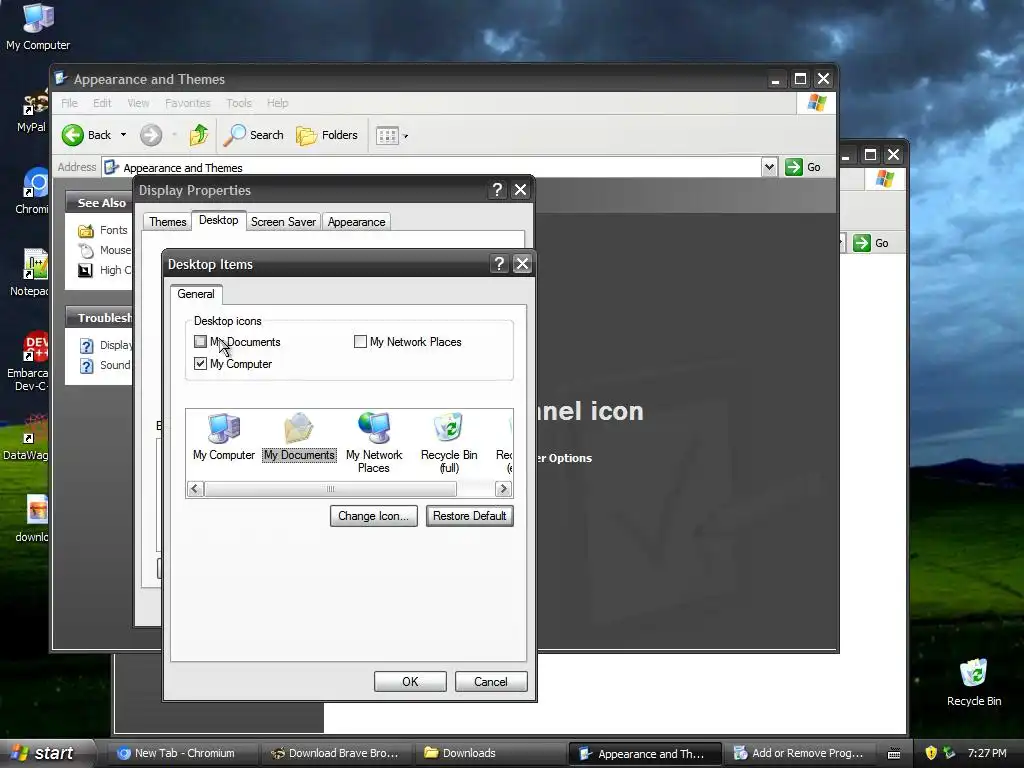1024x768 pixels.
Task: Open High Contrast link in See Also
Action: coord(104,270)
